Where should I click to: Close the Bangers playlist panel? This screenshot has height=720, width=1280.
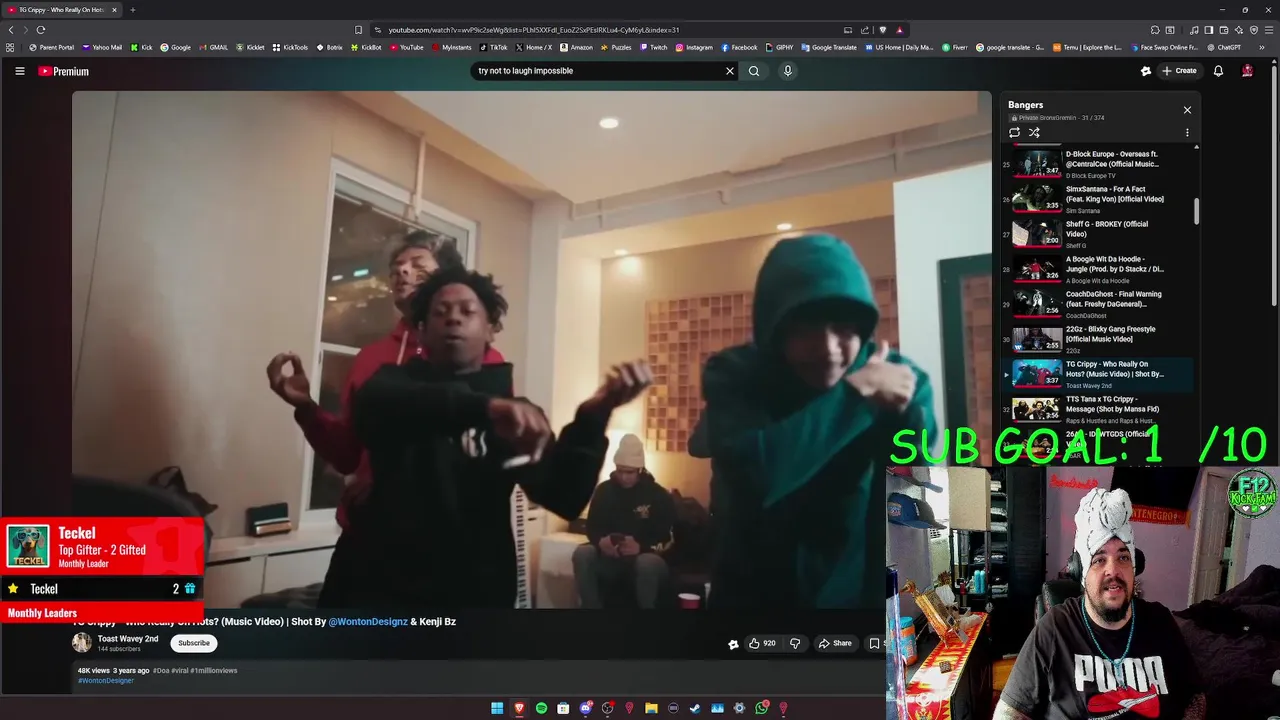pyautogui.click(x=1187, y=110)
